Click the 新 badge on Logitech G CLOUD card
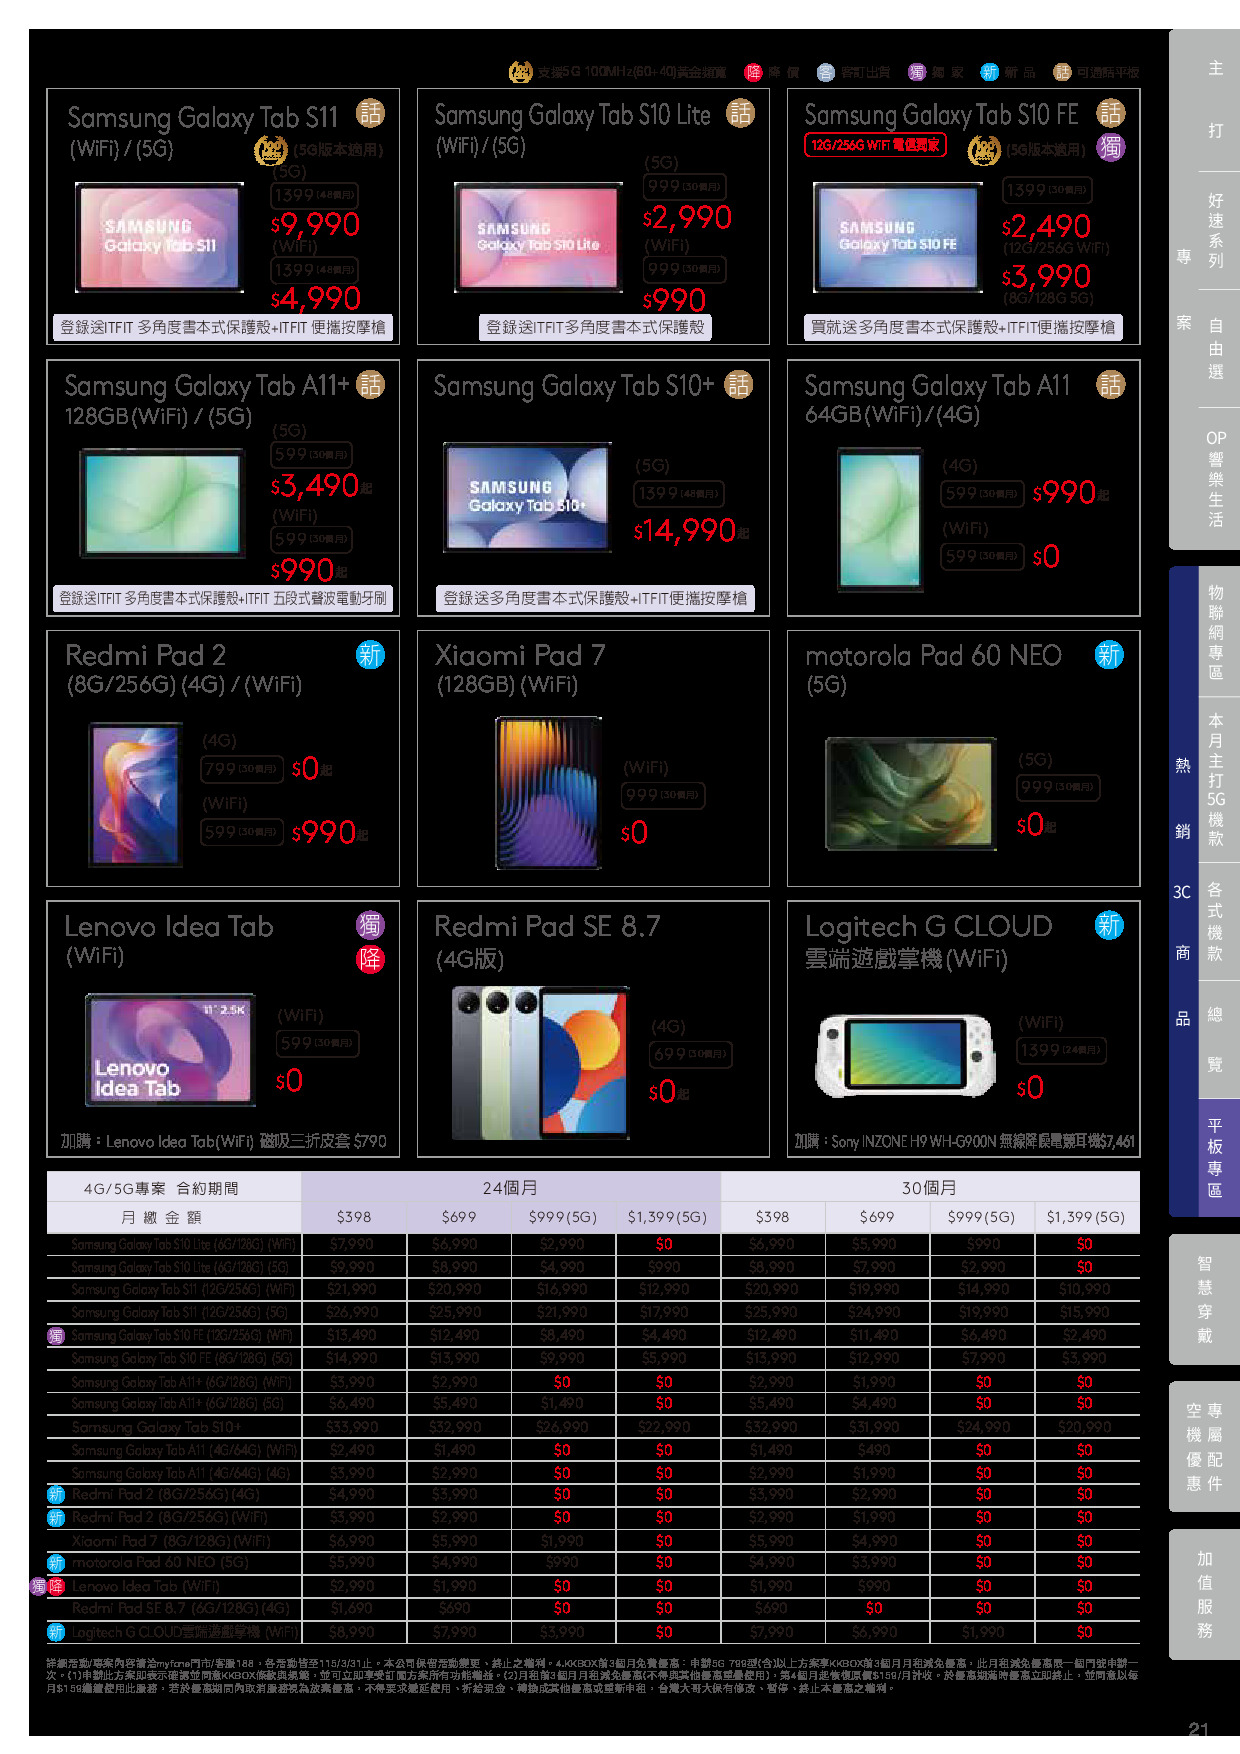 coord(1109,926)
